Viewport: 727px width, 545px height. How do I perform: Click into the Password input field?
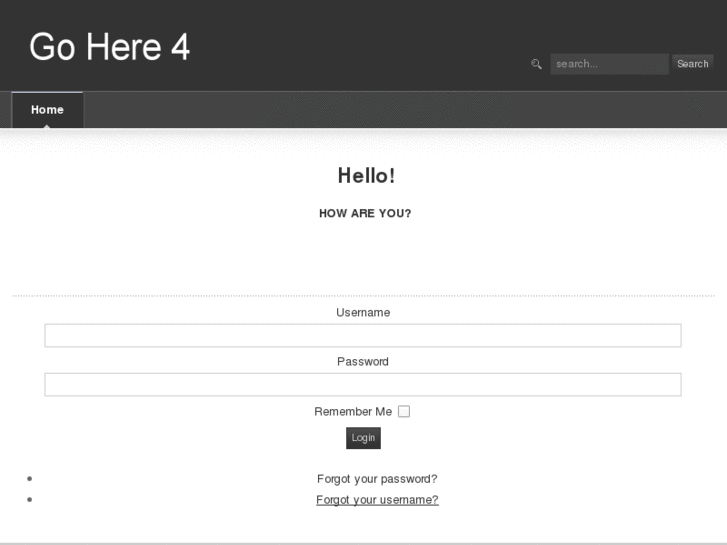pyautogui.click(x=363, y=385)
